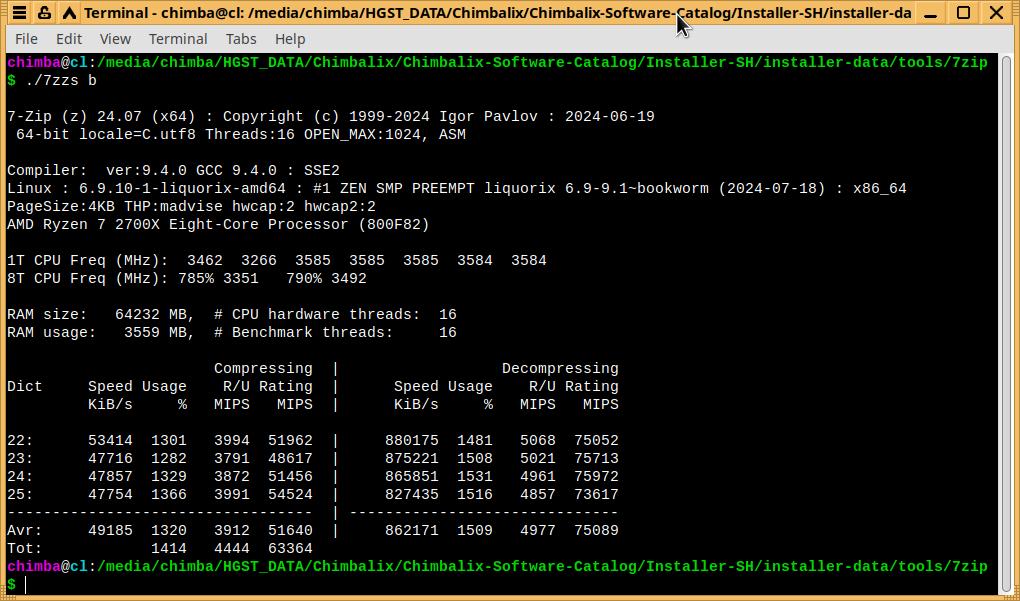Click '6.9.10-1-liquorix-amd64' kernel text
Viewport: 1020px width, 601px height.
(182, 189)
